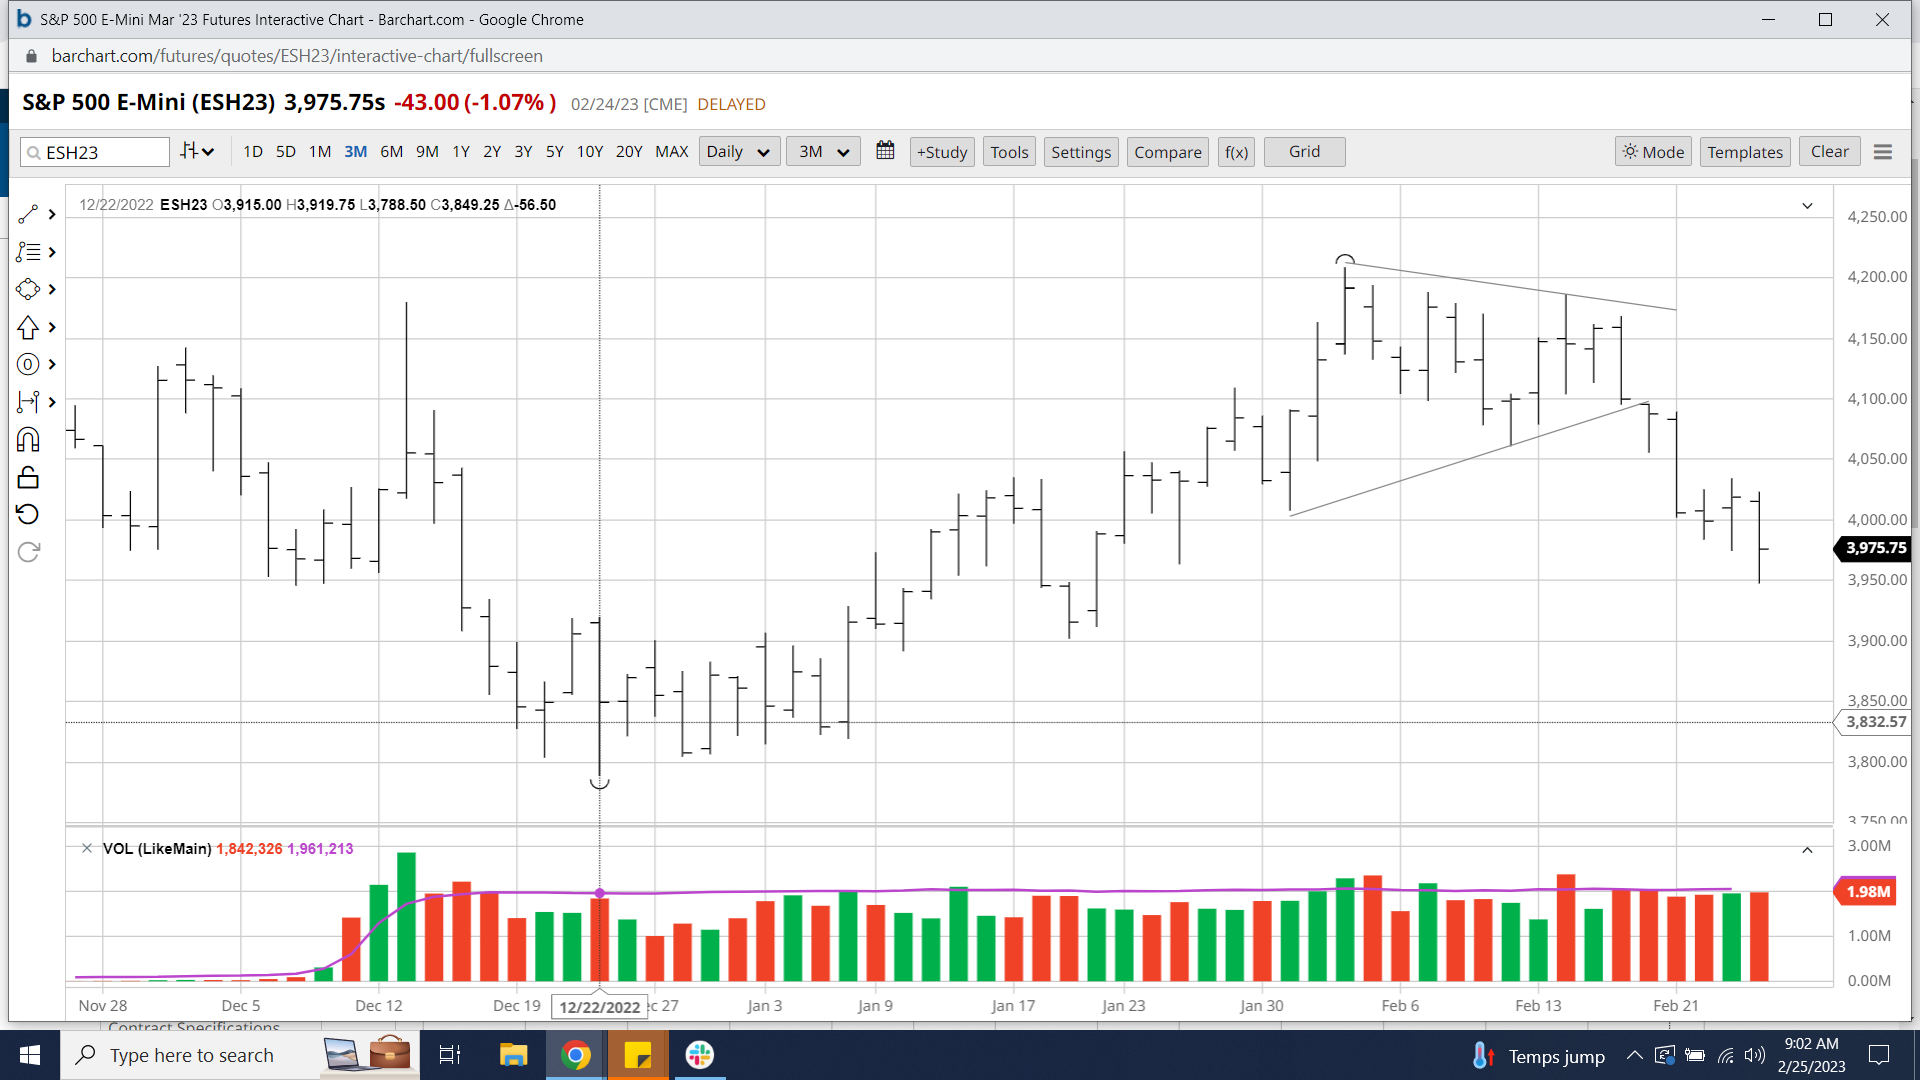The image size is (1920, 1080).
Task: Click the undo arrow icon
Action: click(28, 514)
